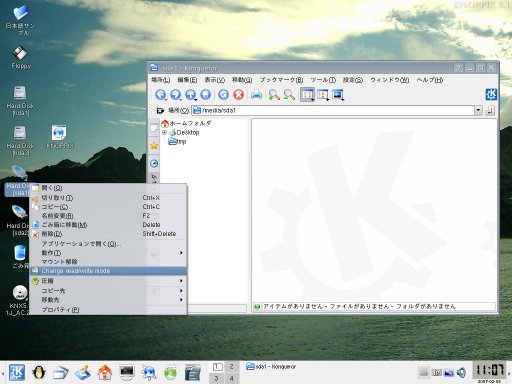
Task: Switch to virtual desktop 4
Action: tap(232, 378)
